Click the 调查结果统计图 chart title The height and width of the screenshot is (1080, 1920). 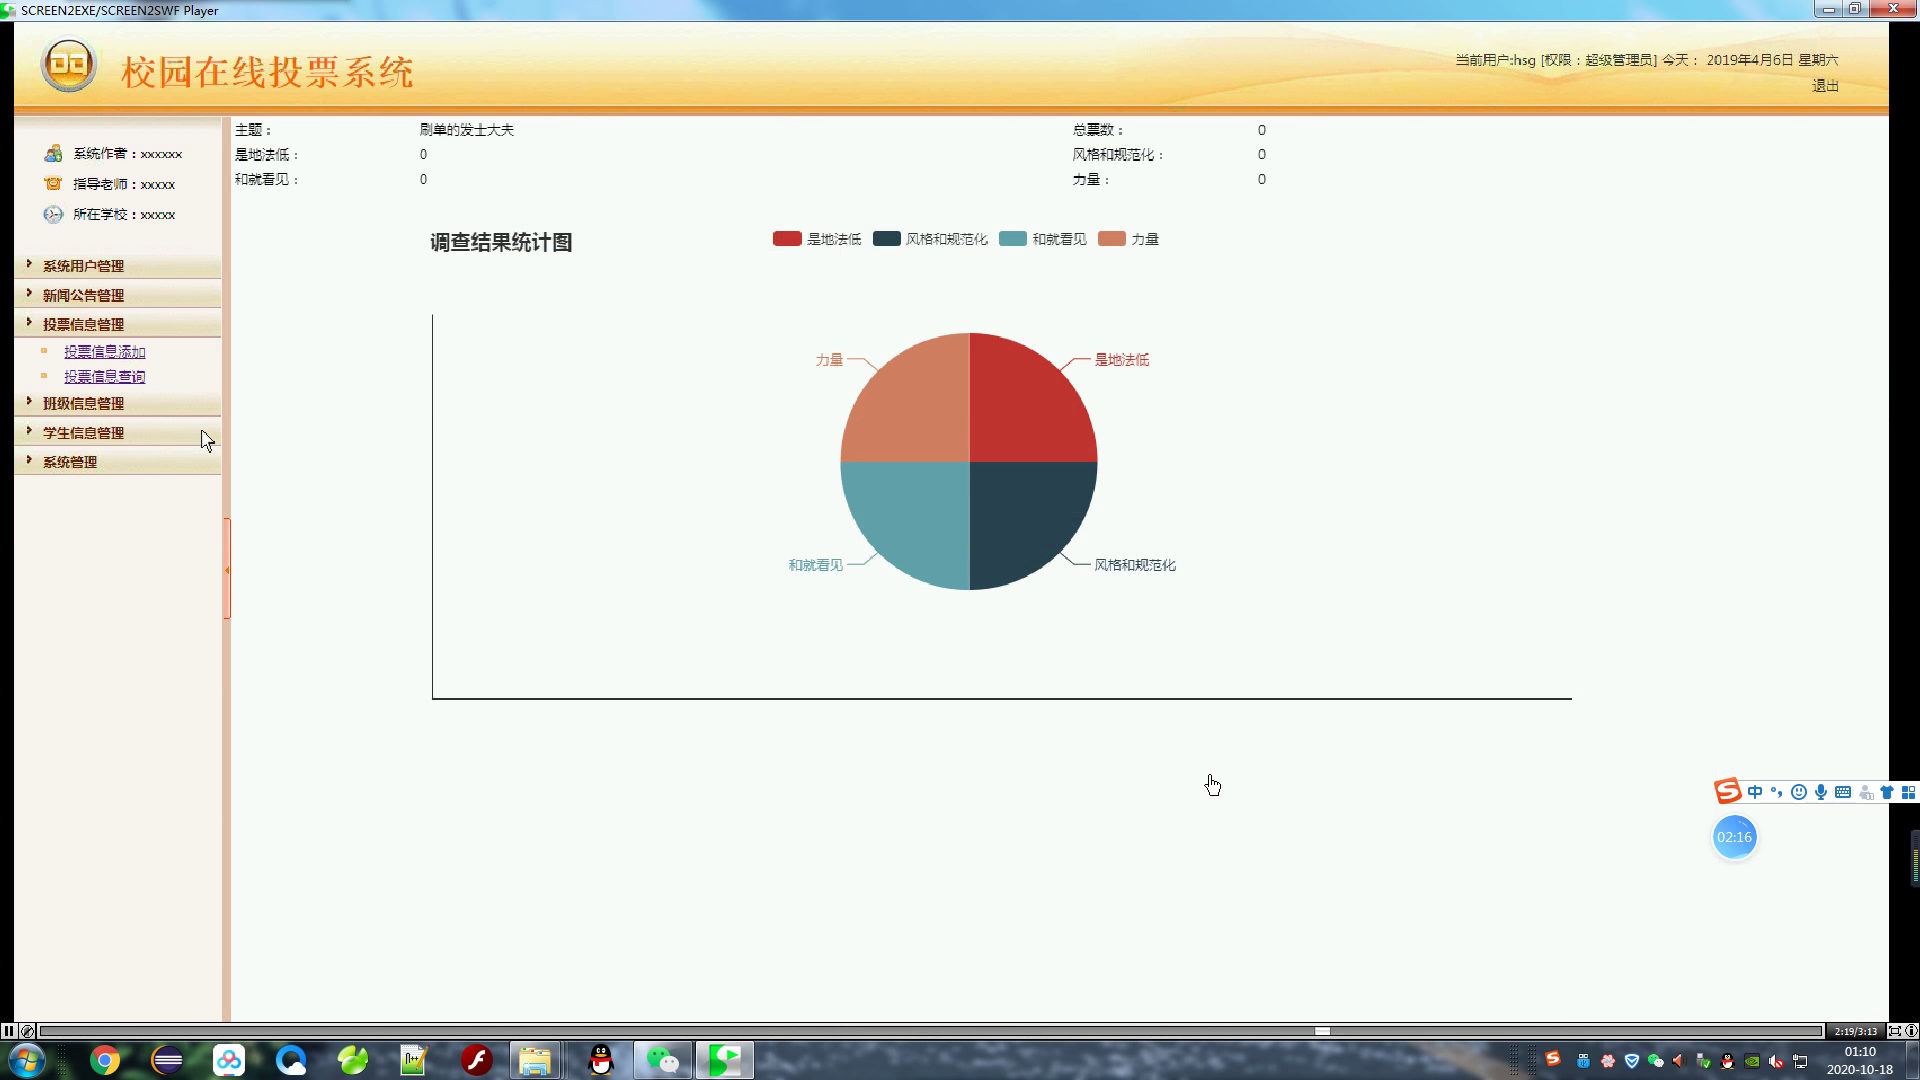(x=501, y=242)
